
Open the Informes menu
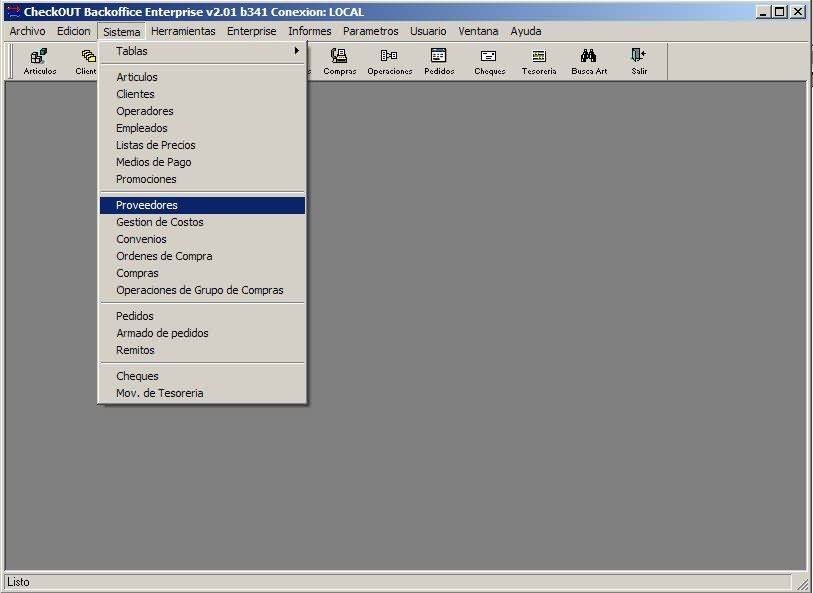click(310, 31)
